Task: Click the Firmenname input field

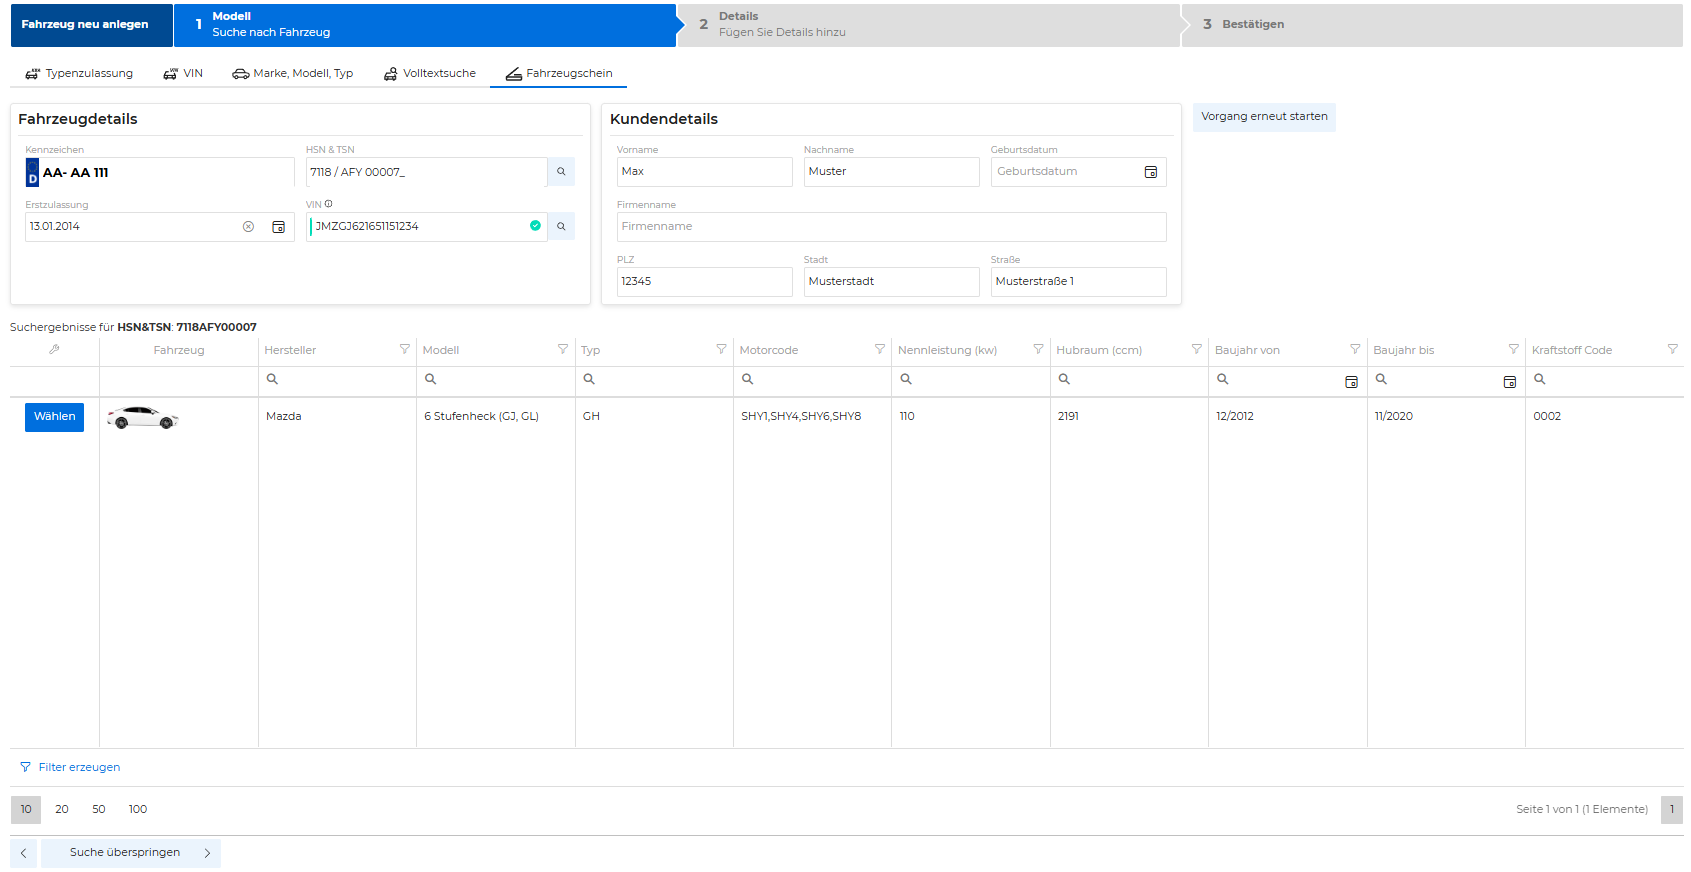Action: 891,227
